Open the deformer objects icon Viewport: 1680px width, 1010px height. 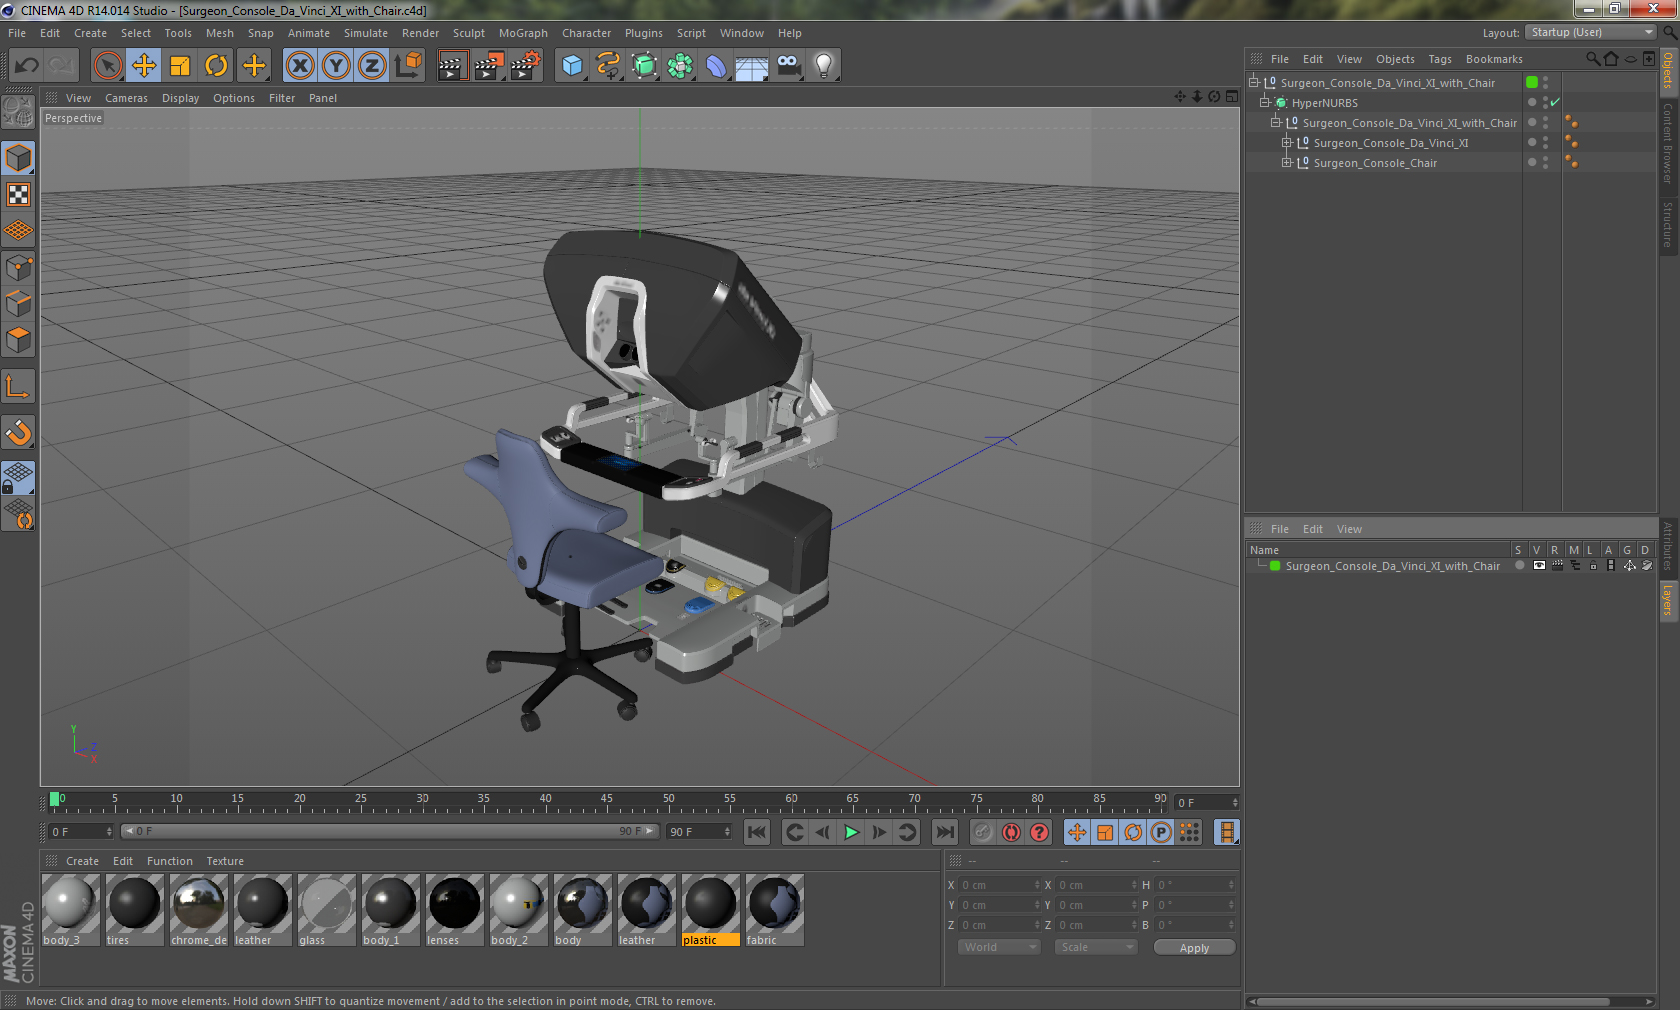(x=716, y=66)
